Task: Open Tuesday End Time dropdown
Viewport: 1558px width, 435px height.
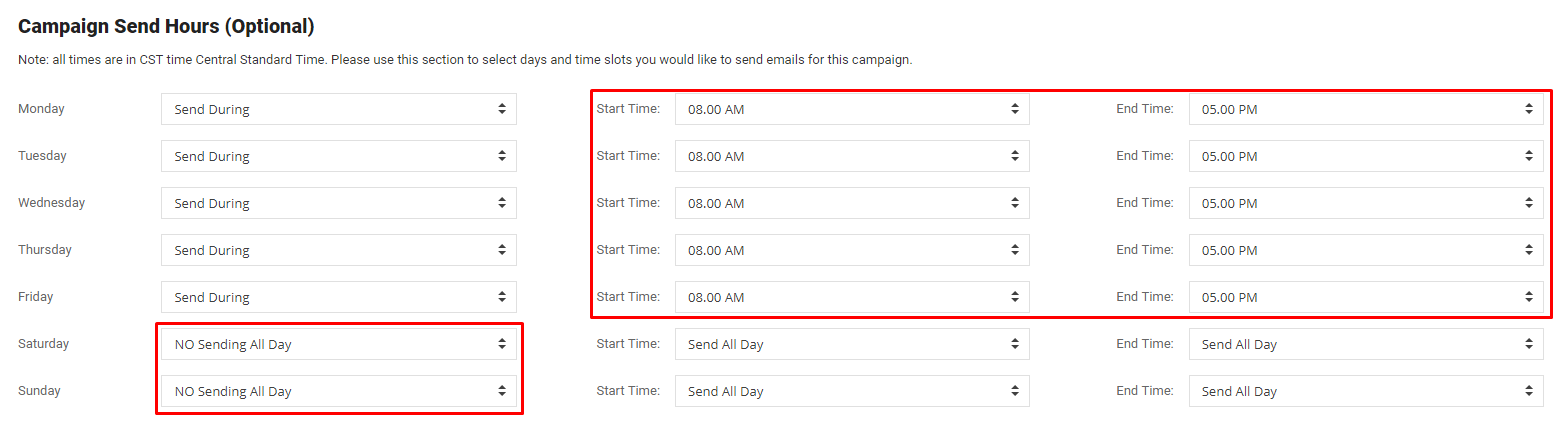Action: coord(1366,156)
